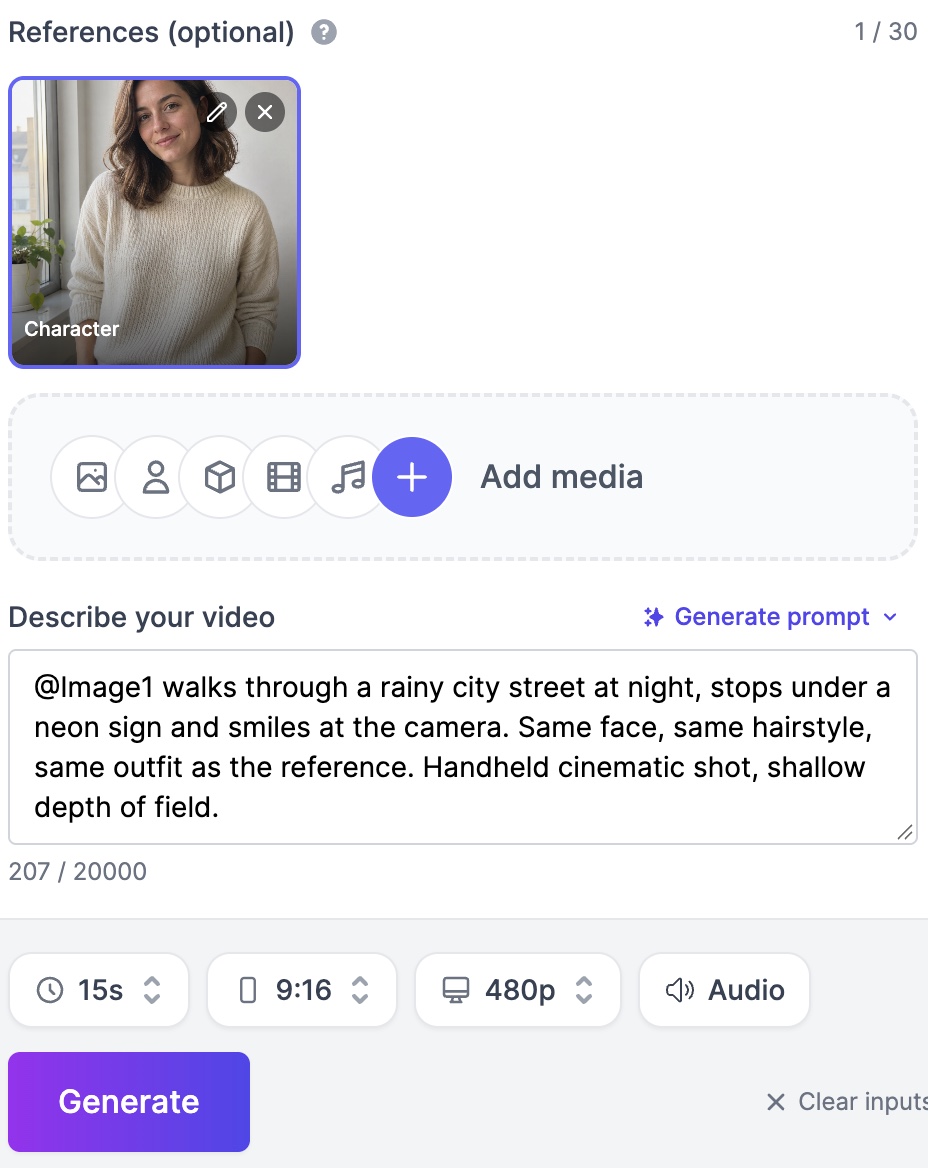Add an audio reference via music-note icon
Screen dimensions: 928x1168
click(348, 477)
